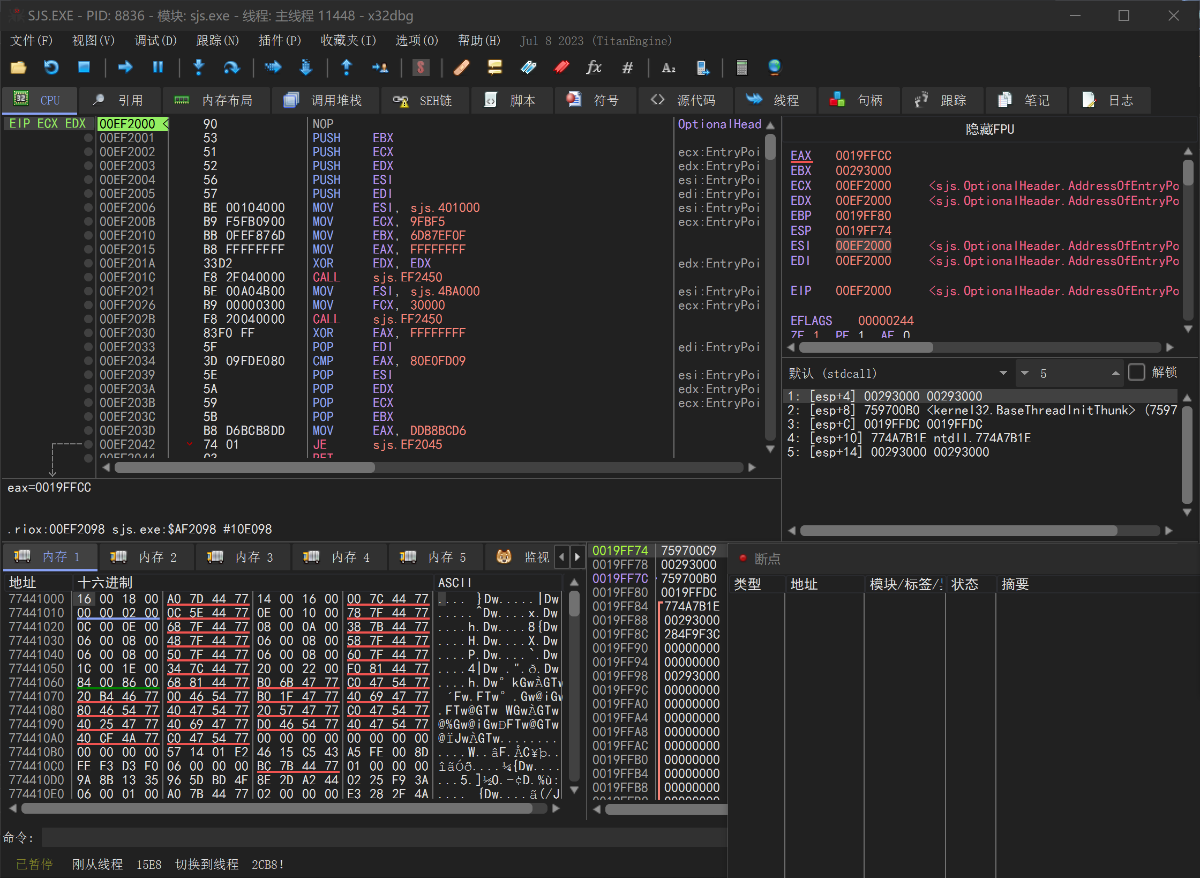Restart the debugged program
Image resolution: width=1200 pixels, height=878 pixels.
51,67
